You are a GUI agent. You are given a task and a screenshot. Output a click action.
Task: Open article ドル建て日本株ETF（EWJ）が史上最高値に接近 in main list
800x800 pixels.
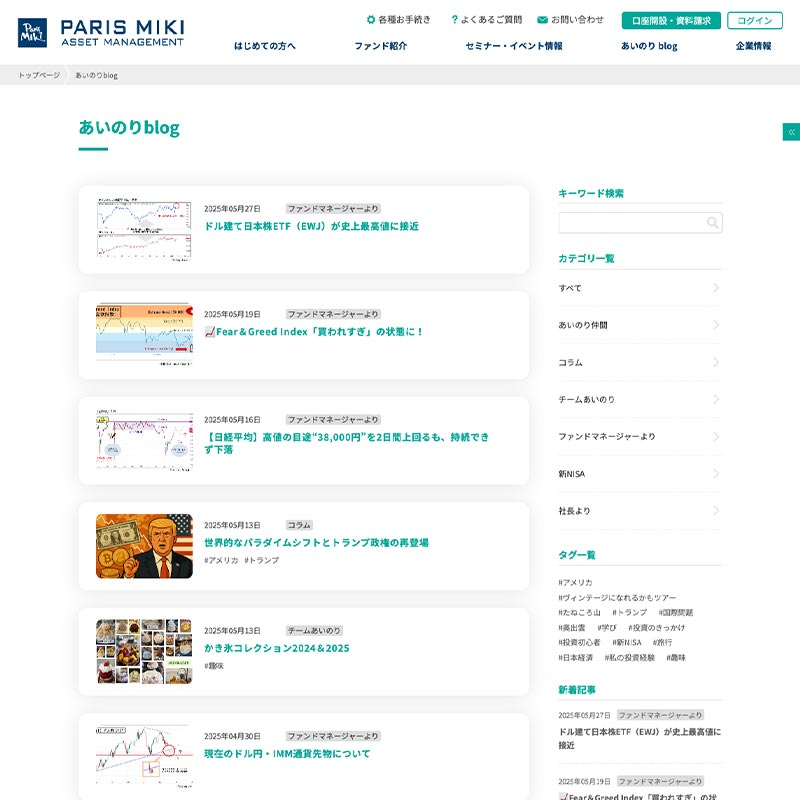pos(311,226)
